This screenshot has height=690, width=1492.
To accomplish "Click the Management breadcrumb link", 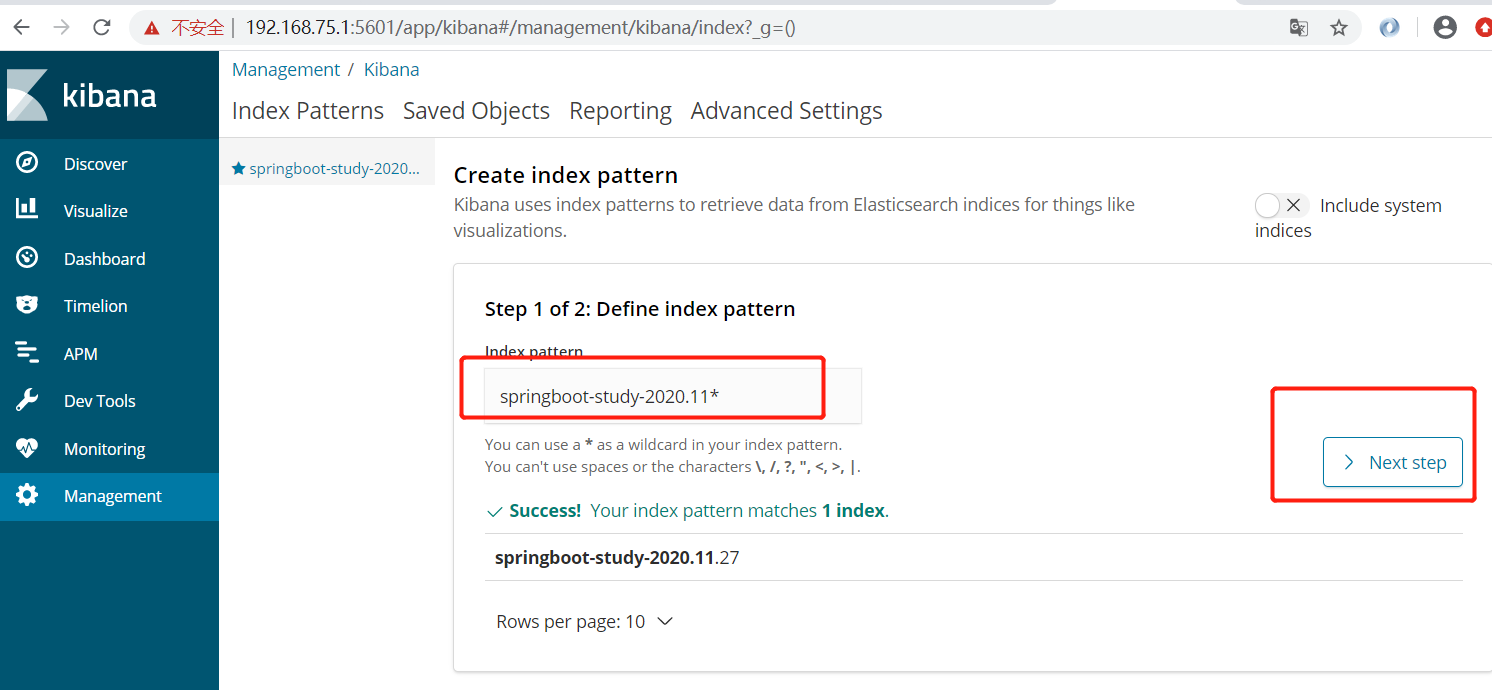I will click(286, 69).
